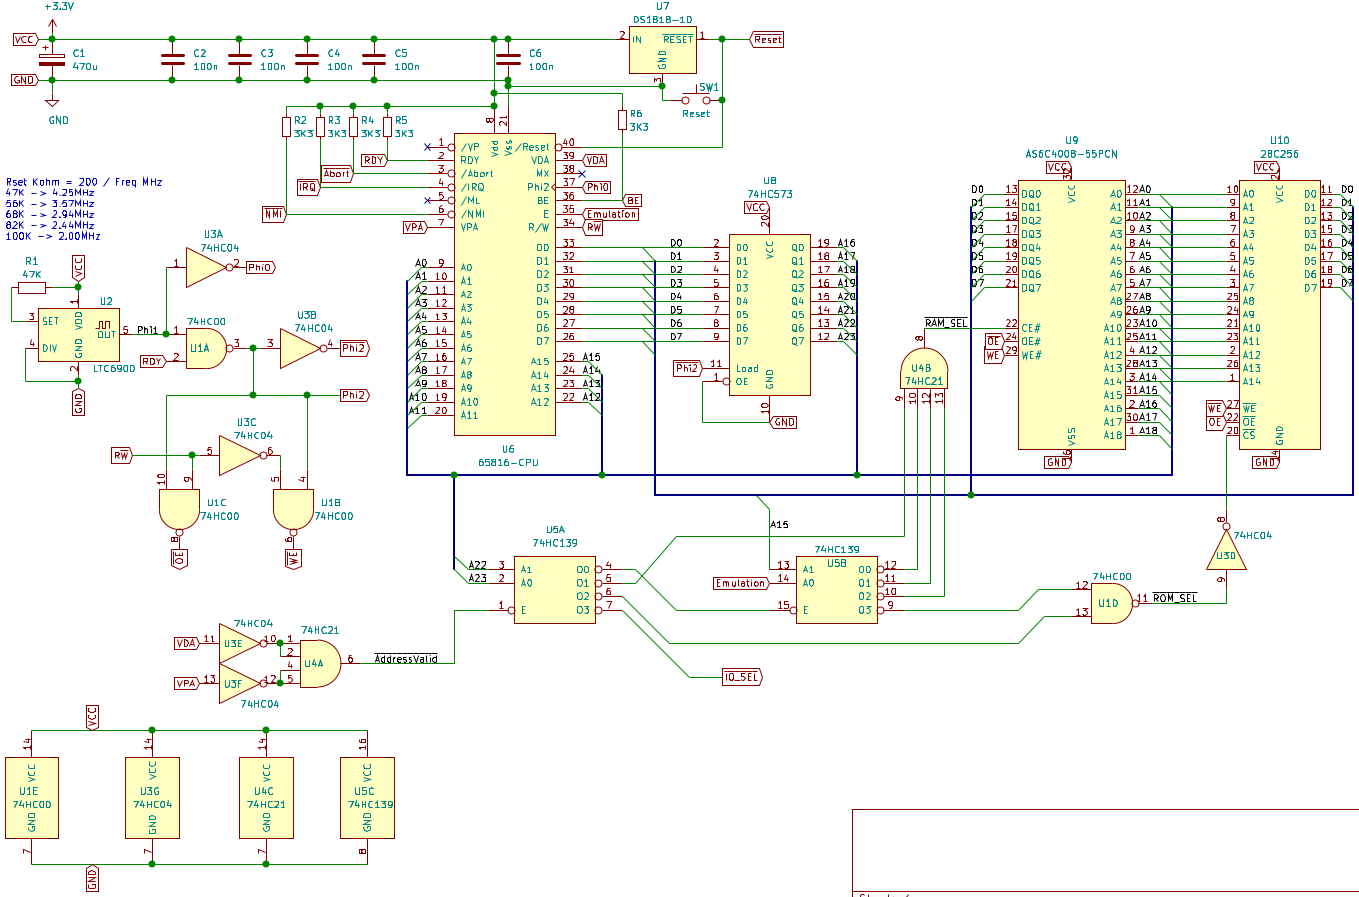
Task: Select the U1D 74HC00 NAND gate
Action: tap(1111, 603)
